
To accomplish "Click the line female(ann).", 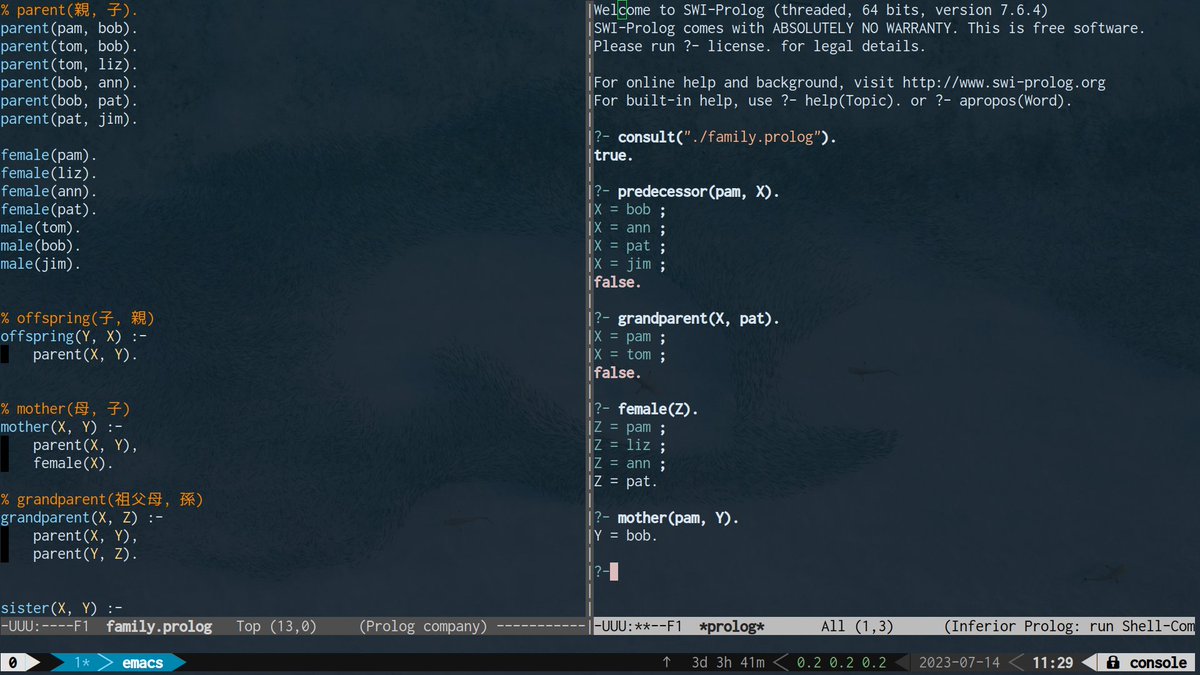I will (49, 191).
